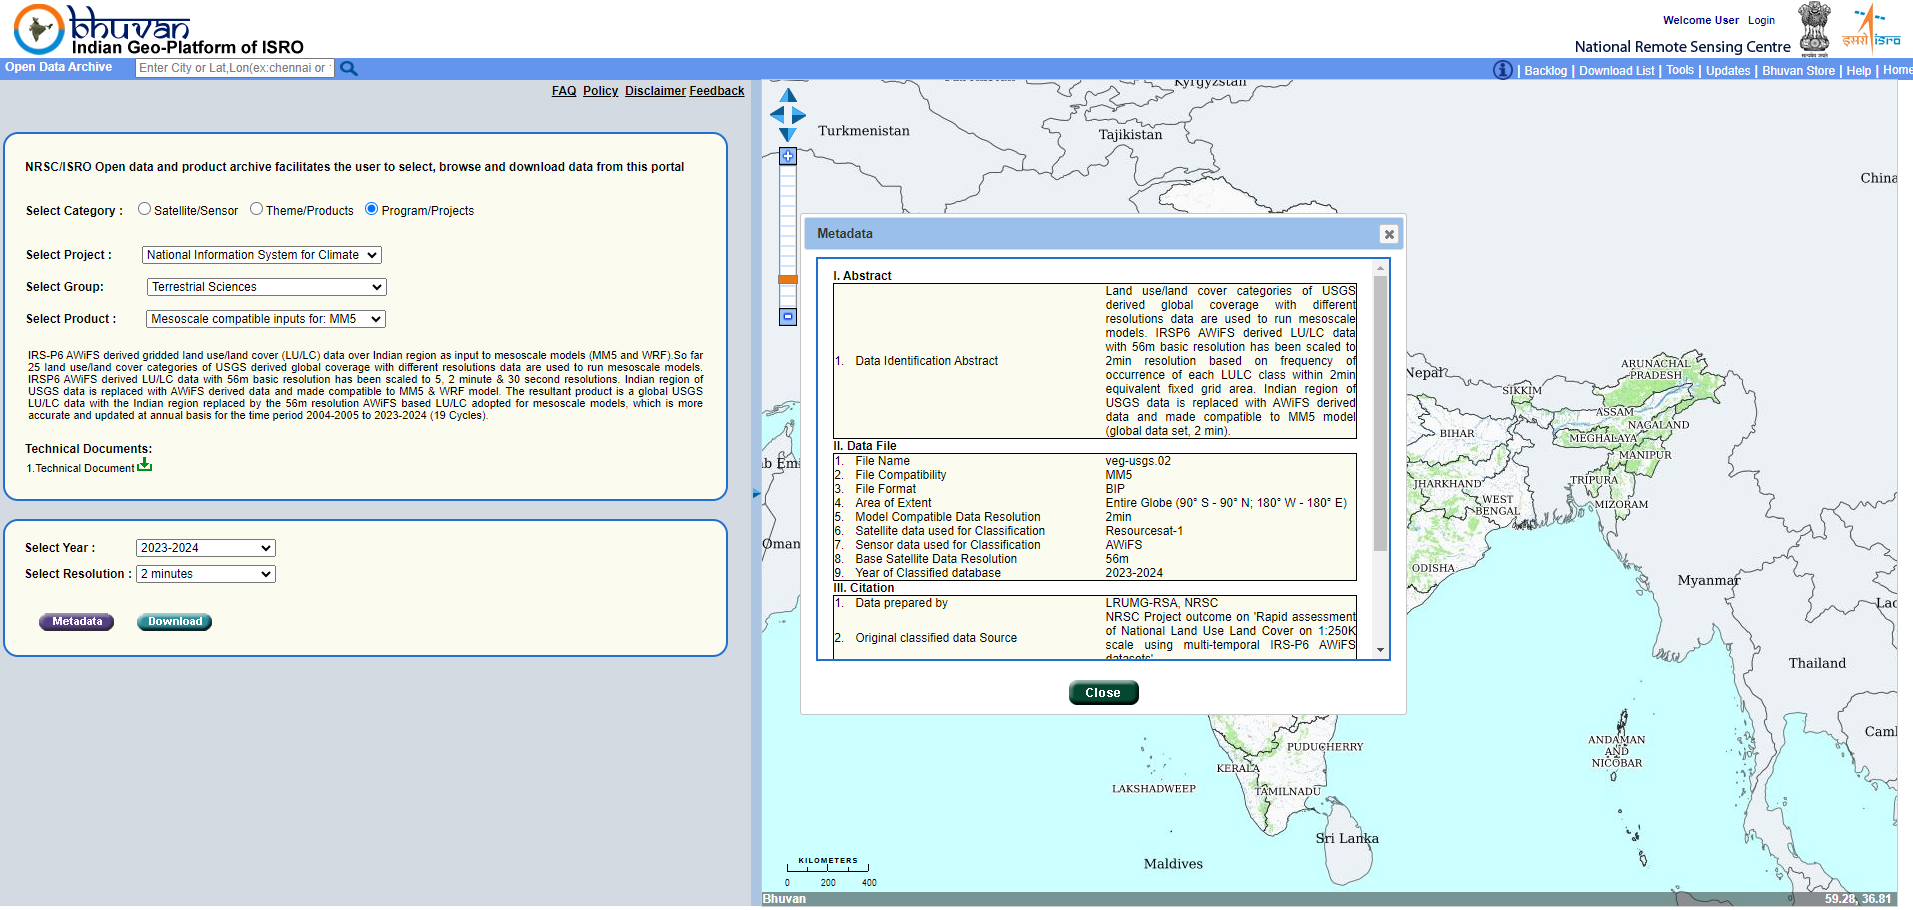Pan map down with arrow

click(x=788, y=134)
